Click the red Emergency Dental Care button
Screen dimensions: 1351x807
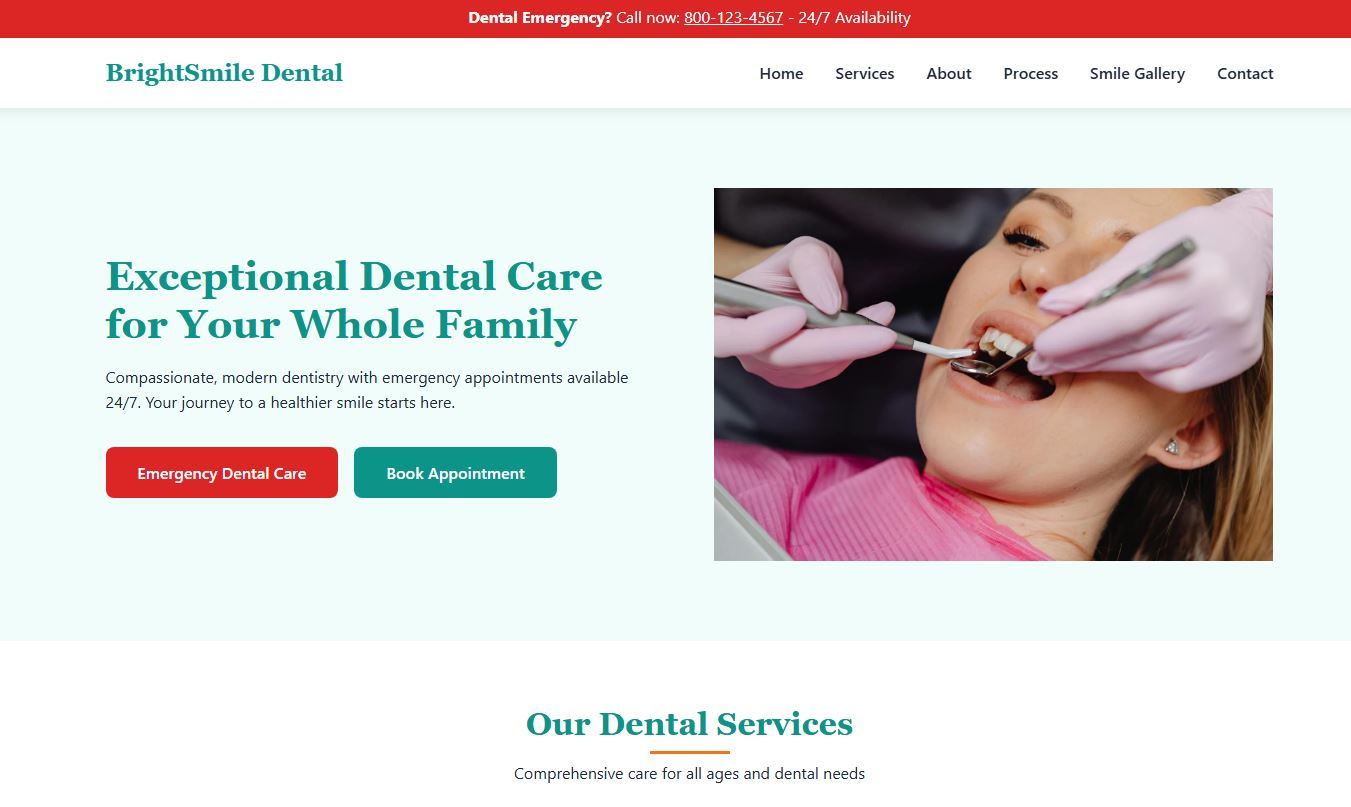222,472
